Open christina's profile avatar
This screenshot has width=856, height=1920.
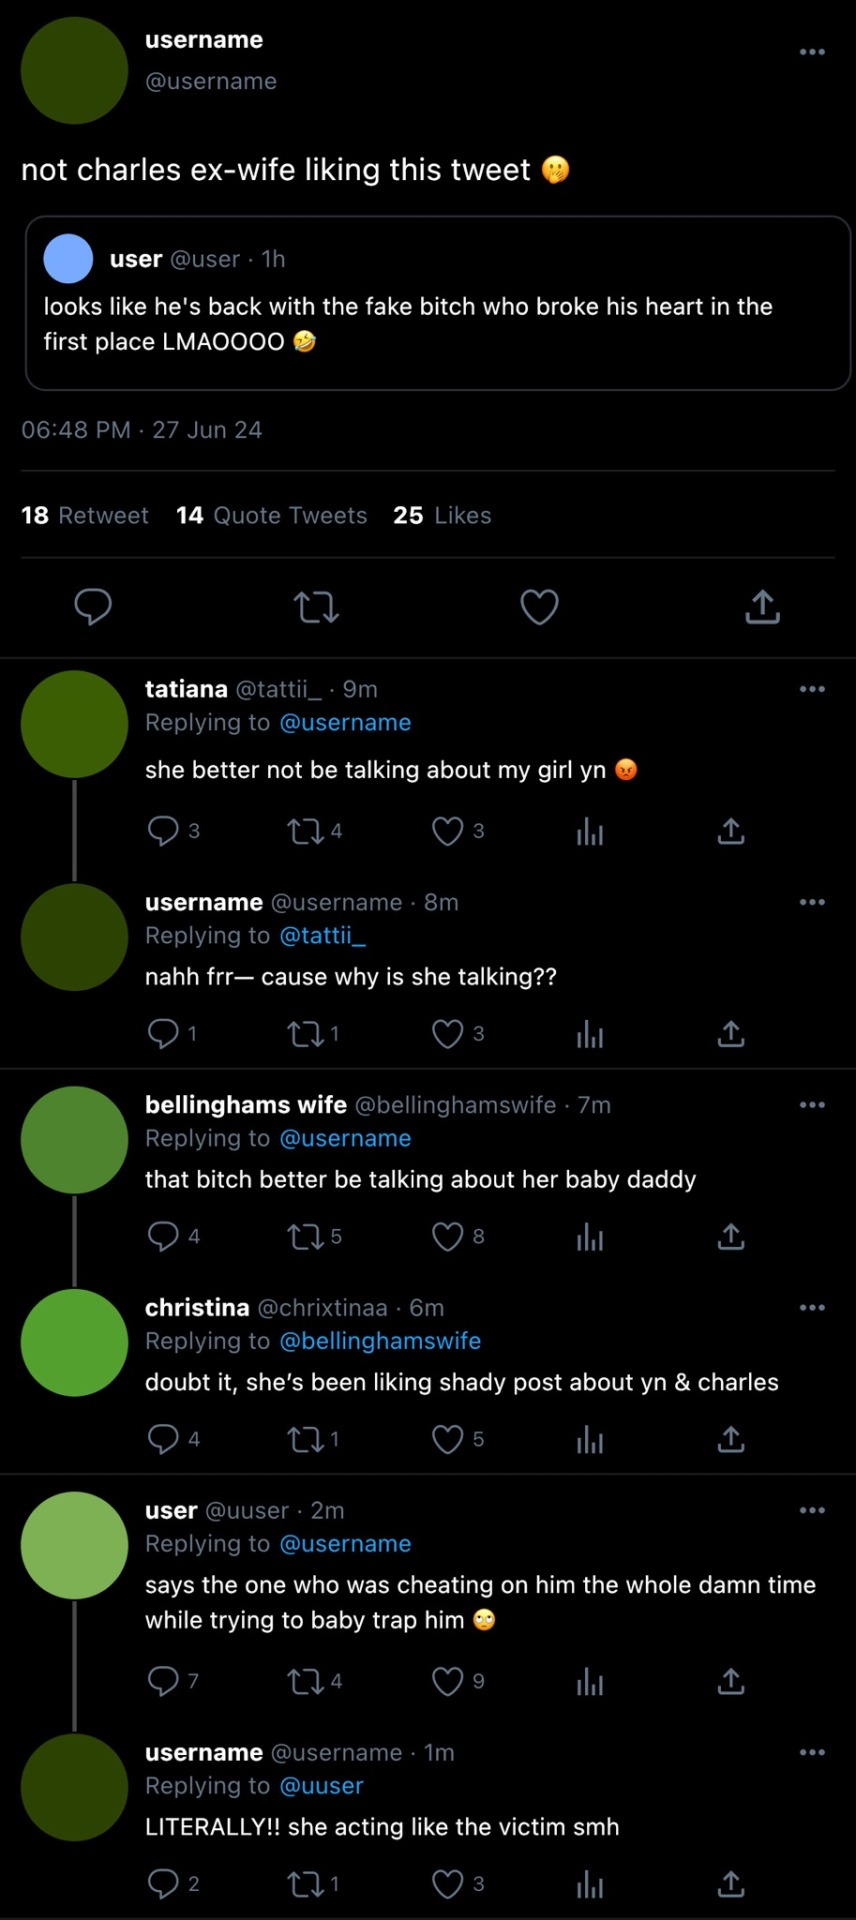(75, 1343)
